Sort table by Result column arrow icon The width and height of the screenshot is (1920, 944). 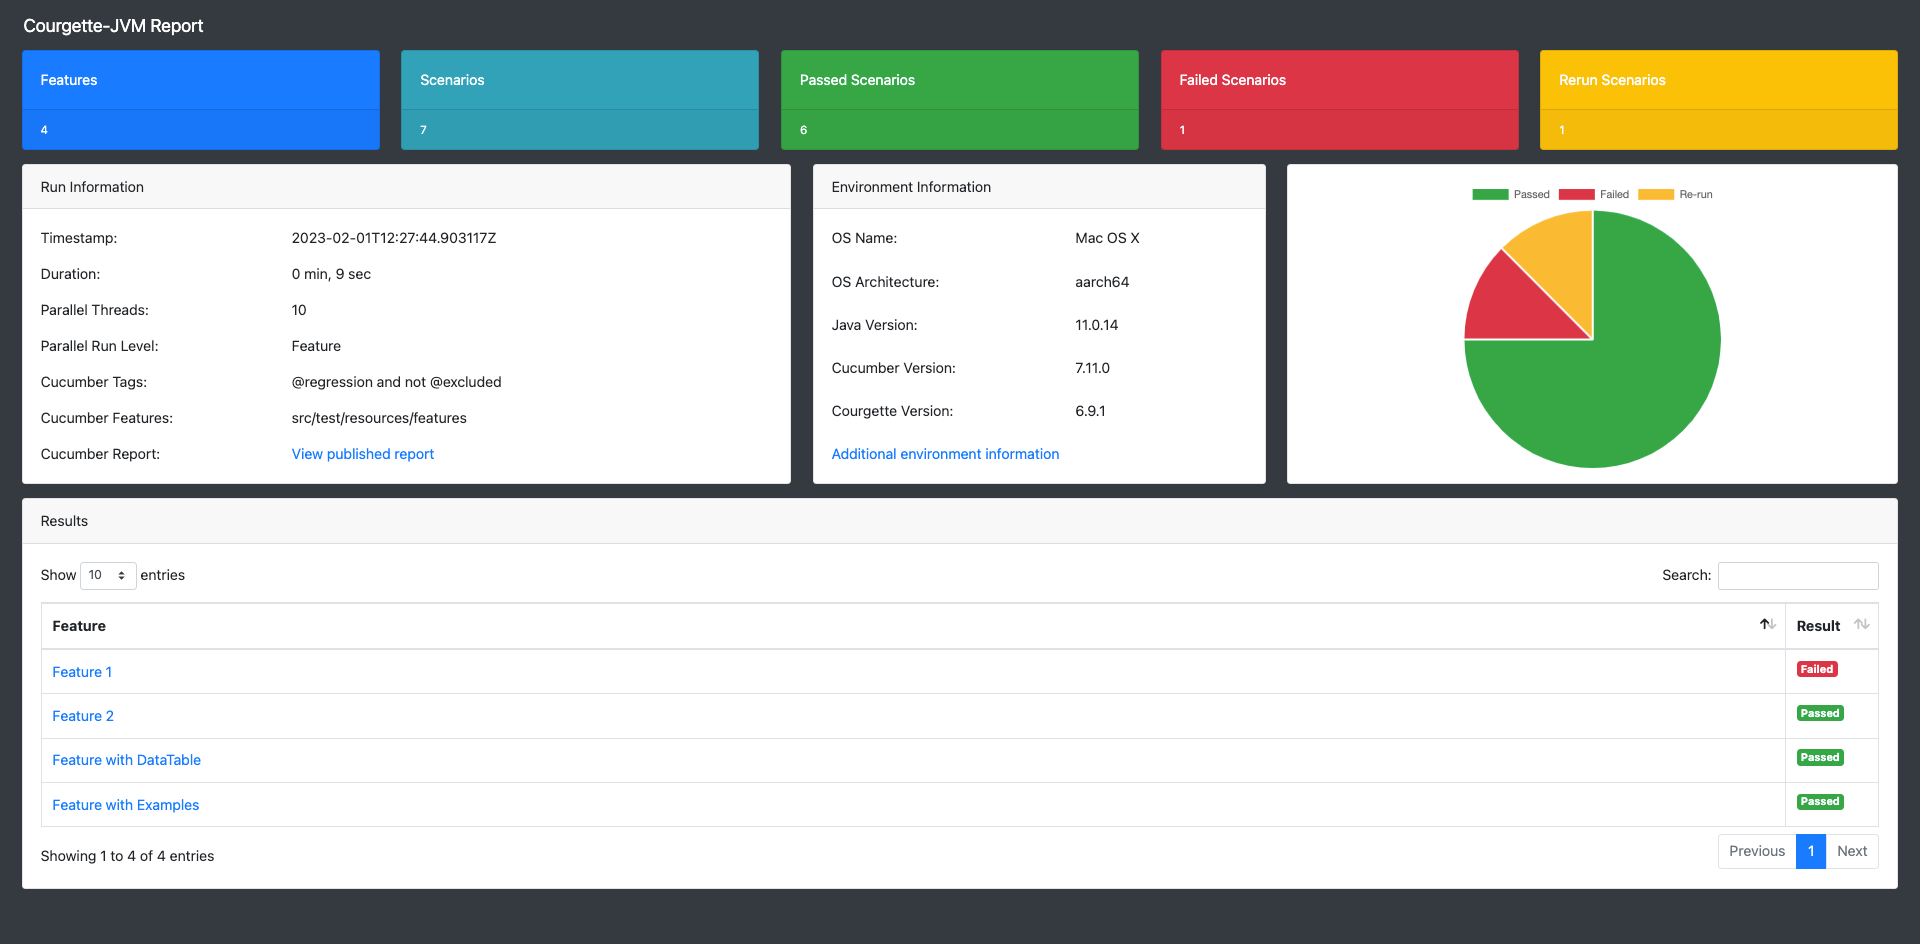1861,625
